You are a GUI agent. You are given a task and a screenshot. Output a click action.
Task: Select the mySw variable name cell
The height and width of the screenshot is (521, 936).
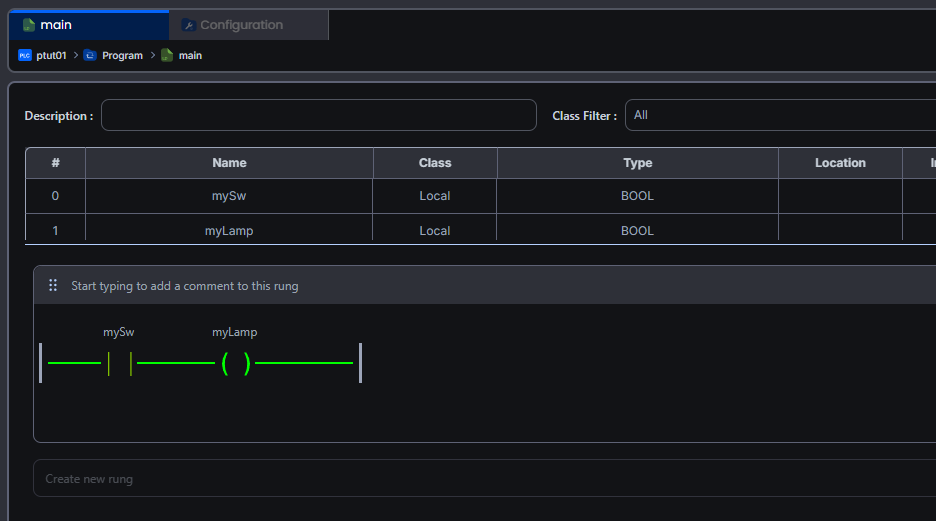coord(229,196)
